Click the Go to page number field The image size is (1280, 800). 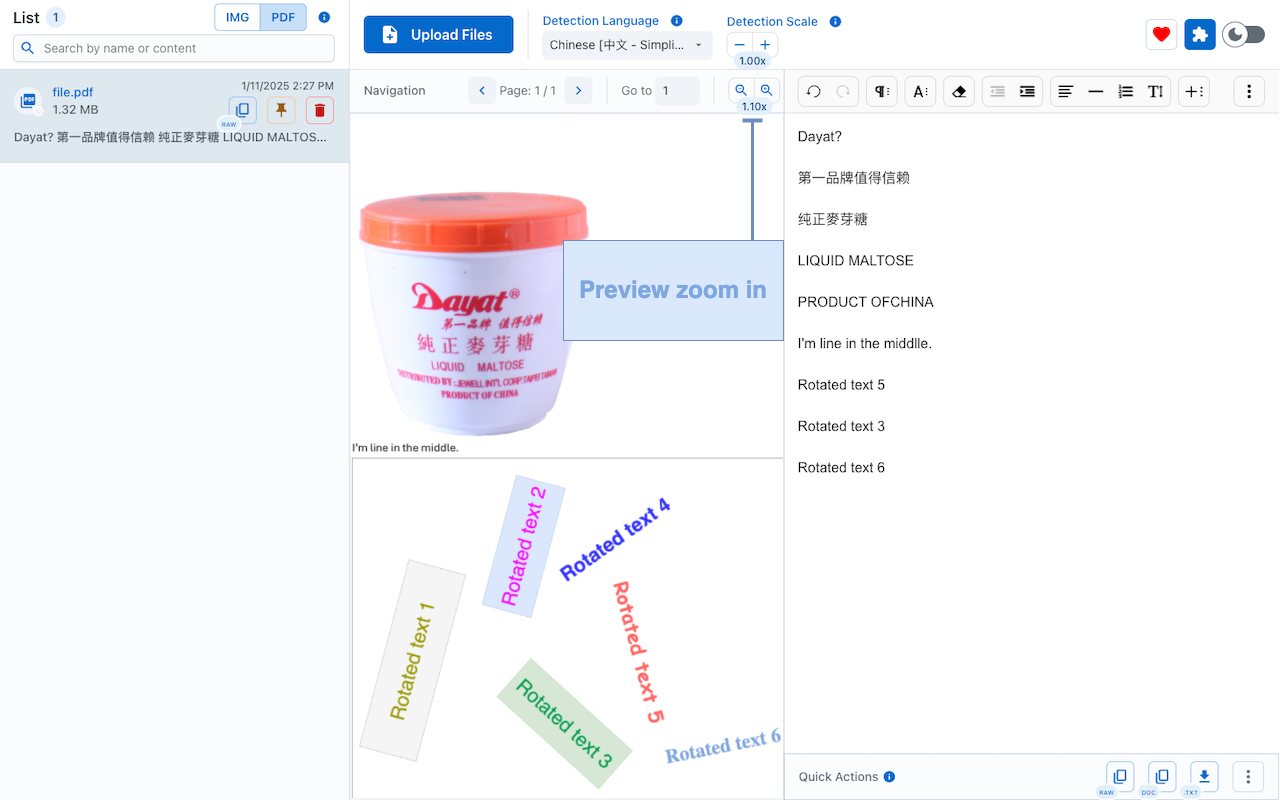678,91
